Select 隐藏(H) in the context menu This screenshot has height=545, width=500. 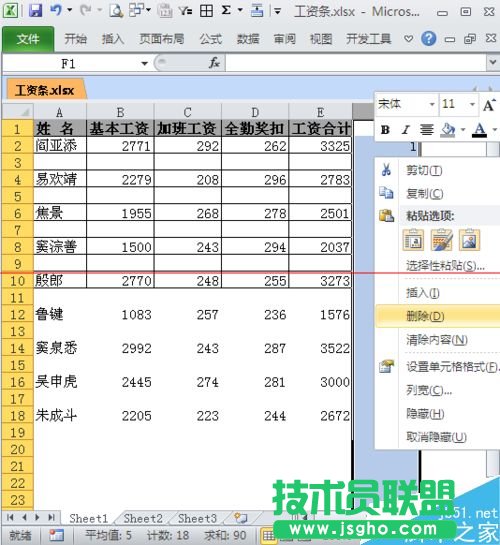425,414
